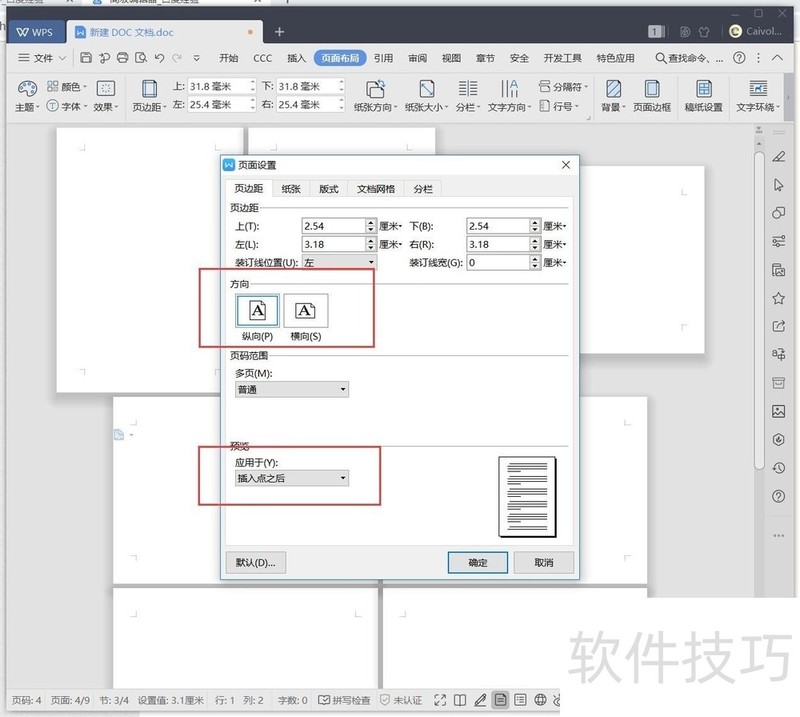Click the 默认(D)... button
The width and height of the screenshot is (800, 717).
click(x=256, y=562)
